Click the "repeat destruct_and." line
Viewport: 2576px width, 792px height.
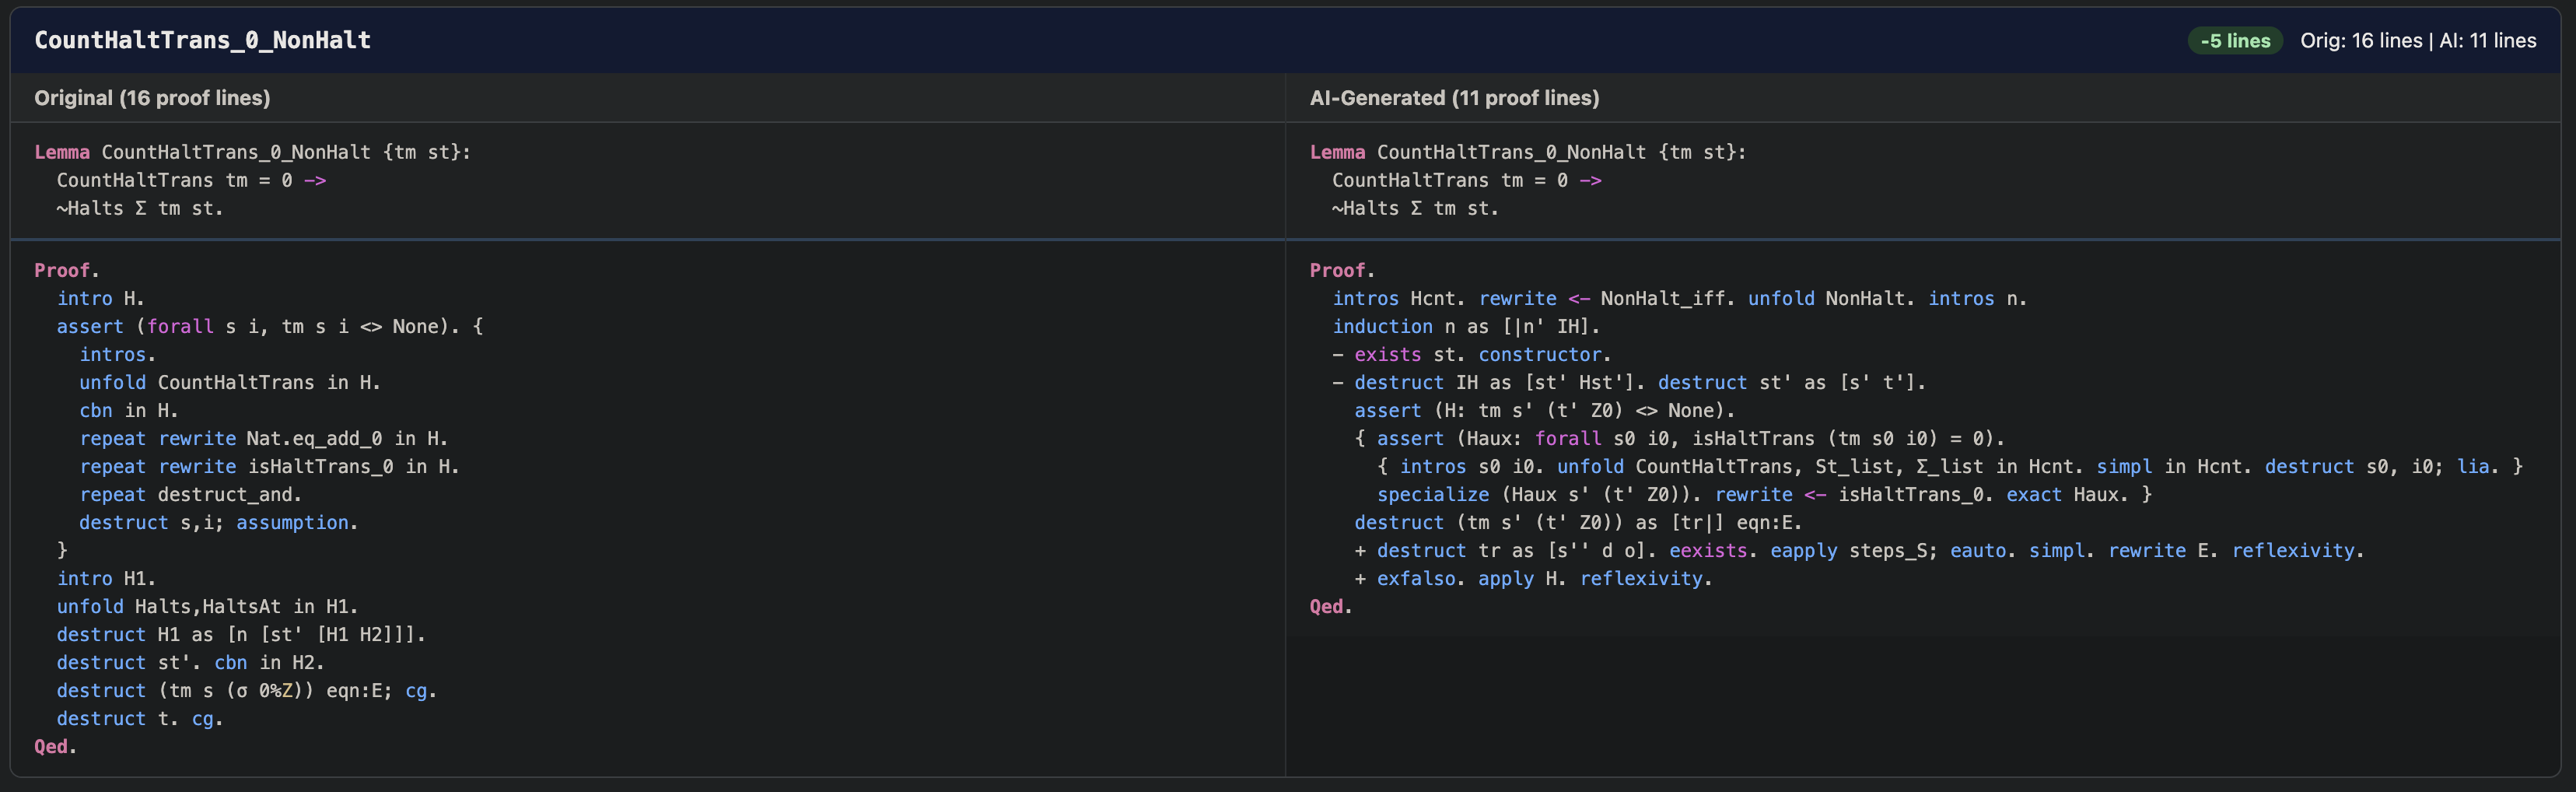pos(190,494)
